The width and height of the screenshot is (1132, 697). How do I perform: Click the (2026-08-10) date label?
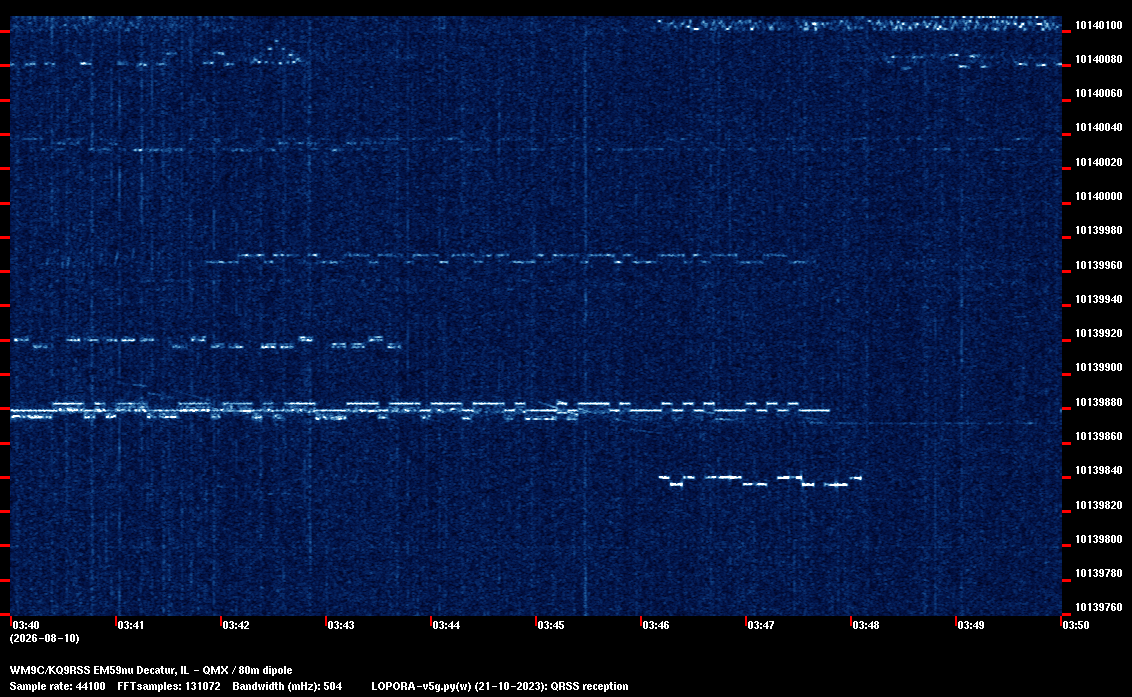[44, 638]
